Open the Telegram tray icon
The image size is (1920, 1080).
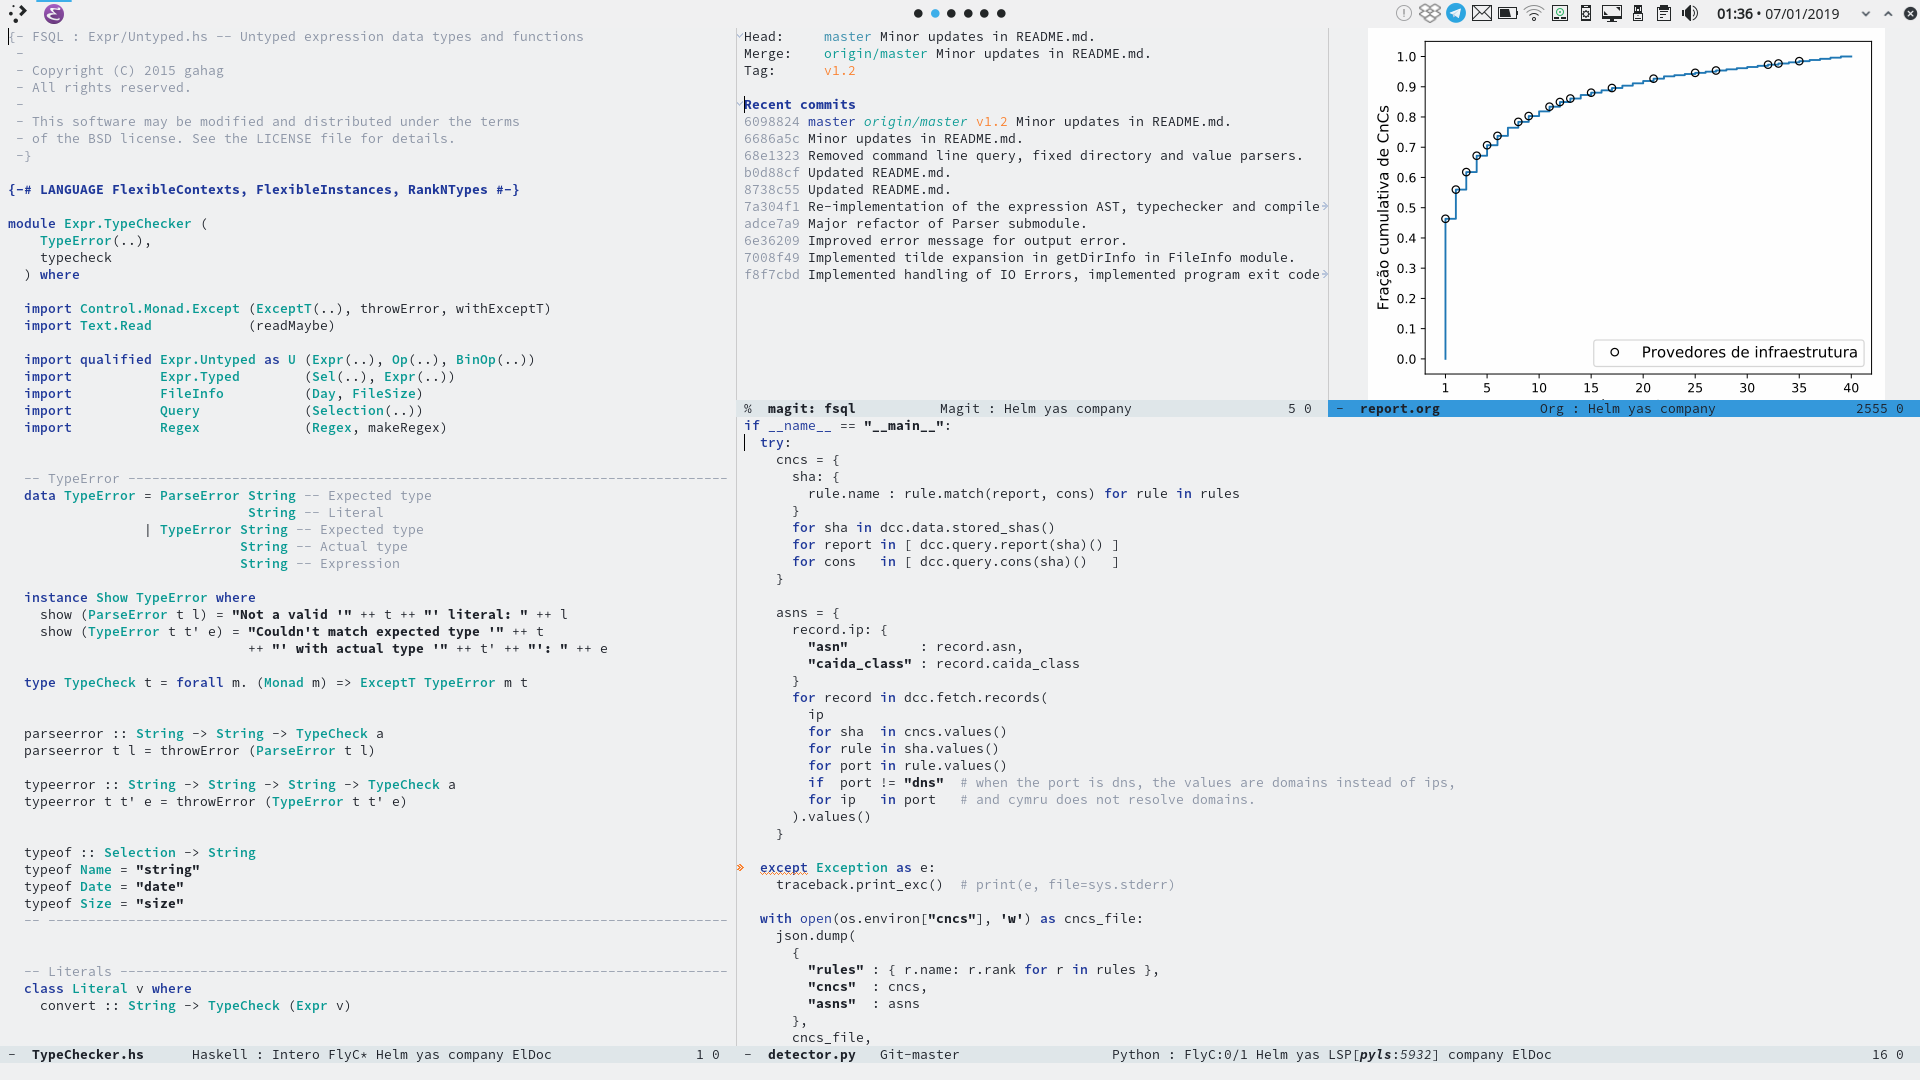pyautogui.click(x=1456, y=13)
